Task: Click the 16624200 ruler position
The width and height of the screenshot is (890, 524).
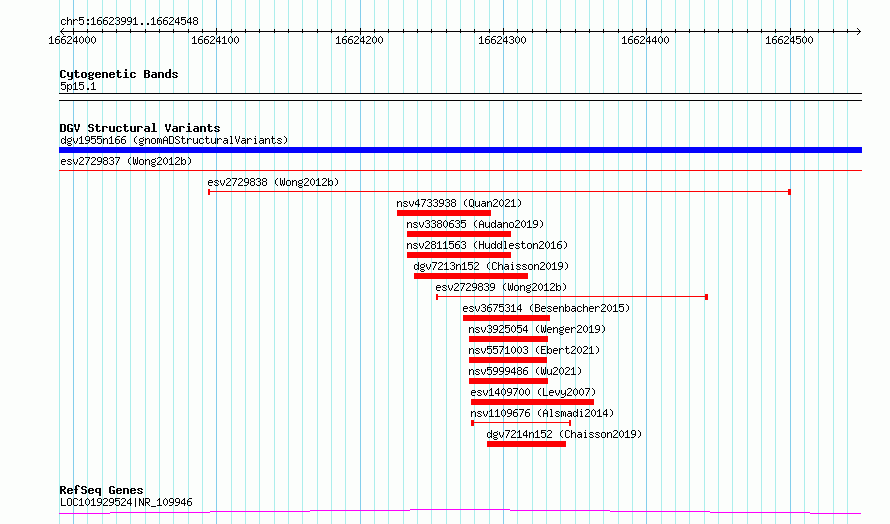Action: click(359, 40)
